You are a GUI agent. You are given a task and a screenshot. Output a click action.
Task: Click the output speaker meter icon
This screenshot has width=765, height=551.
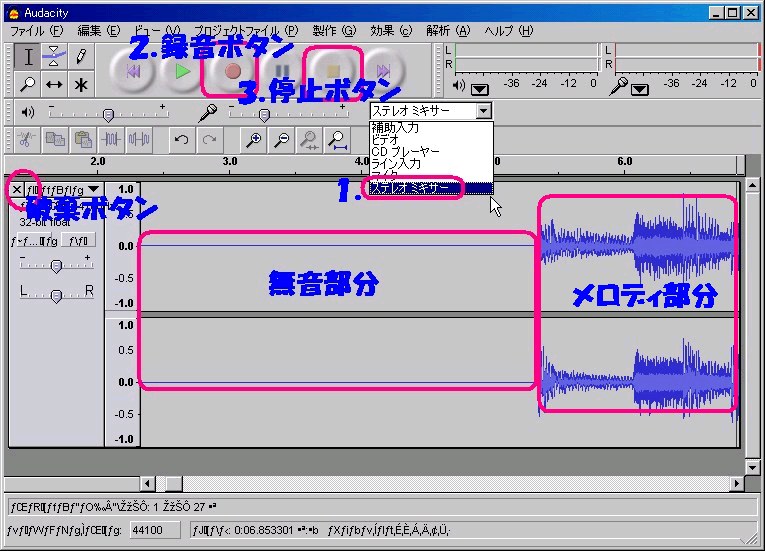[x=459, y=86]
